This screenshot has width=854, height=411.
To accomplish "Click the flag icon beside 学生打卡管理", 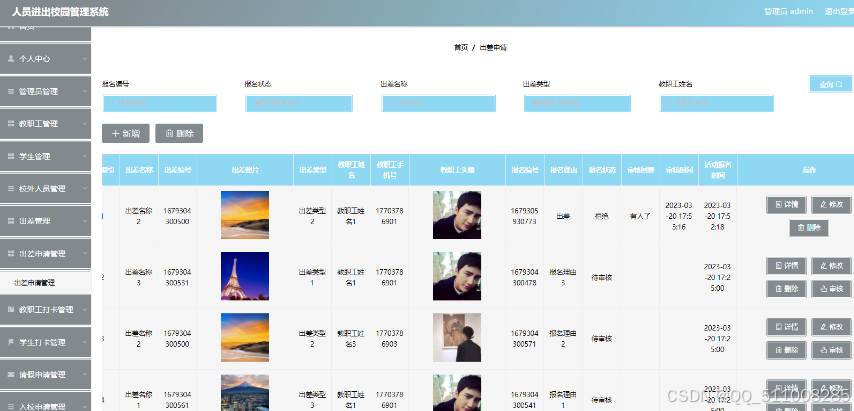I will pyautogui.click(x=11, y=342).
